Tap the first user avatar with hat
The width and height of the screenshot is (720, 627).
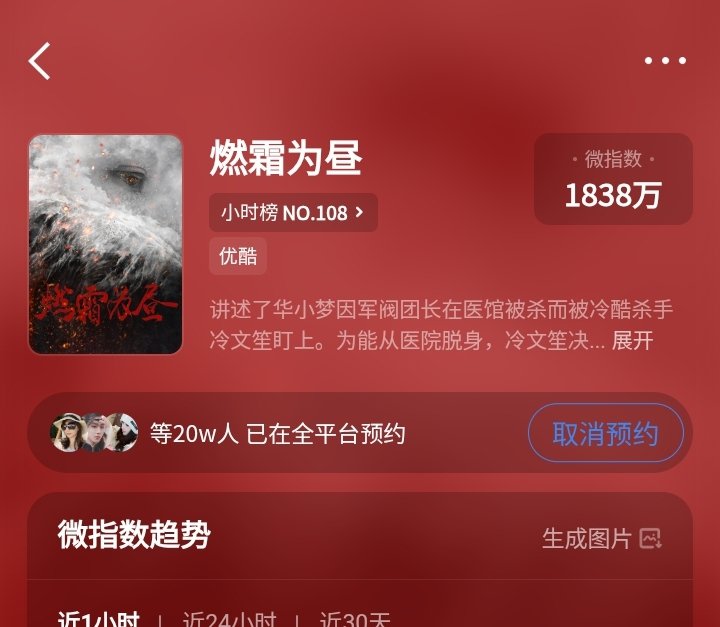[x=68, y=433]
